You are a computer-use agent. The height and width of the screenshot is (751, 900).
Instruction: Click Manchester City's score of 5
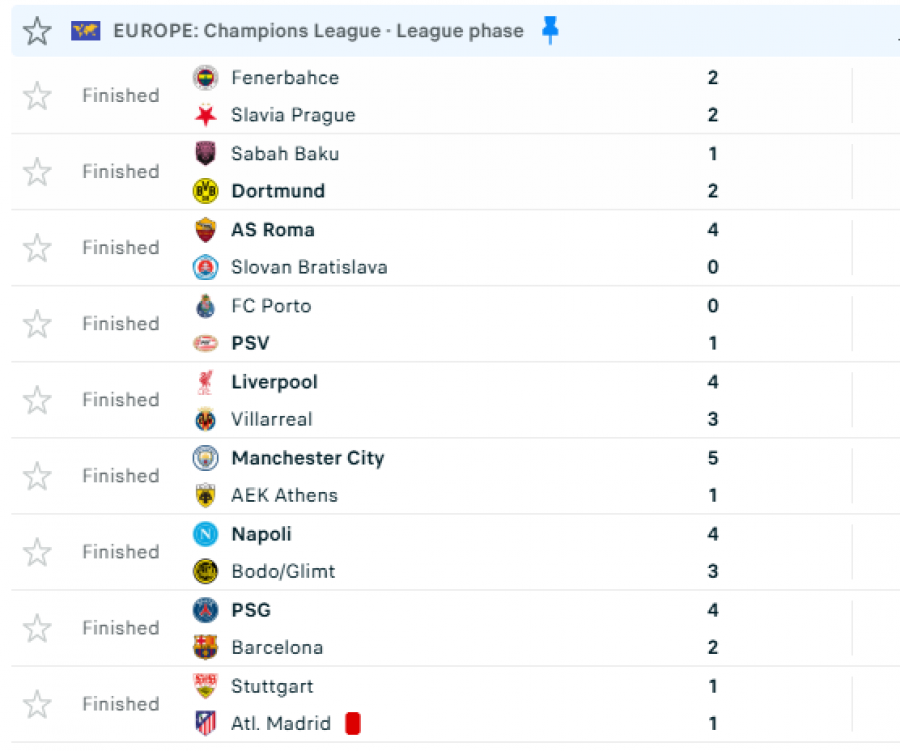point(713,458)
